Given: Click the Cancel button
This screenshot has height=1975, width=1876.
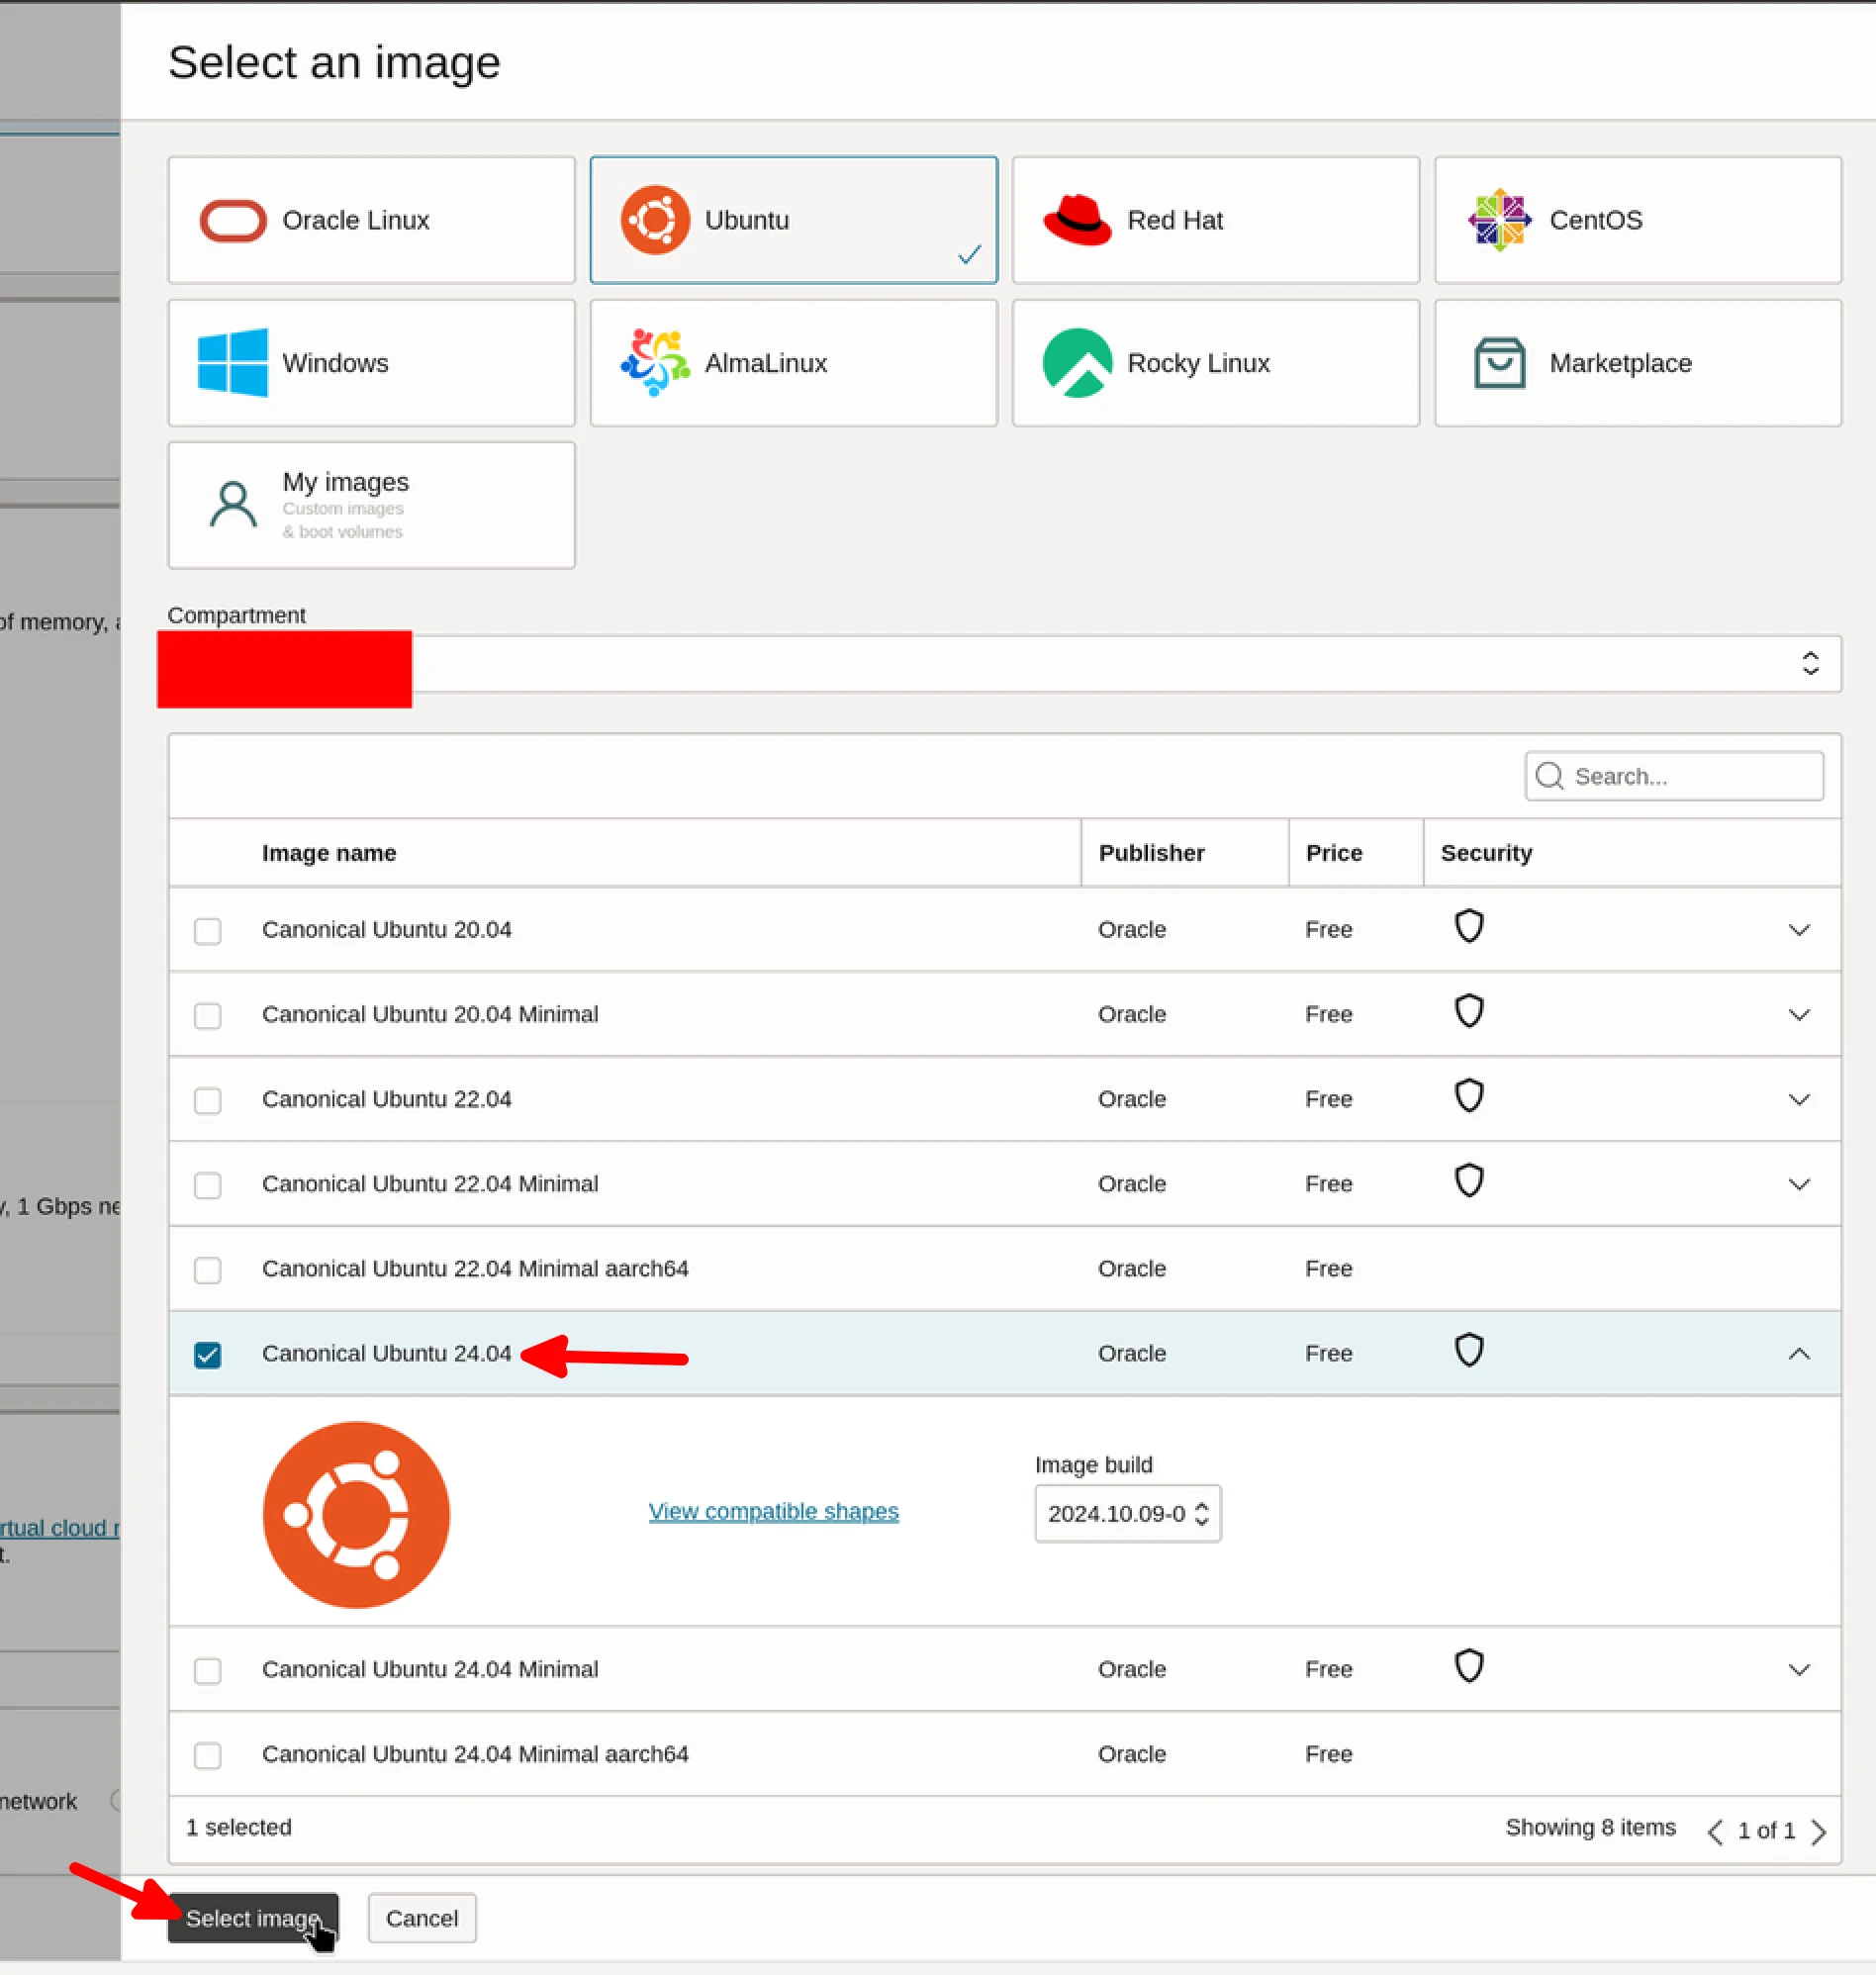Looking at the screenshot, I should [x=422, y=1918].
